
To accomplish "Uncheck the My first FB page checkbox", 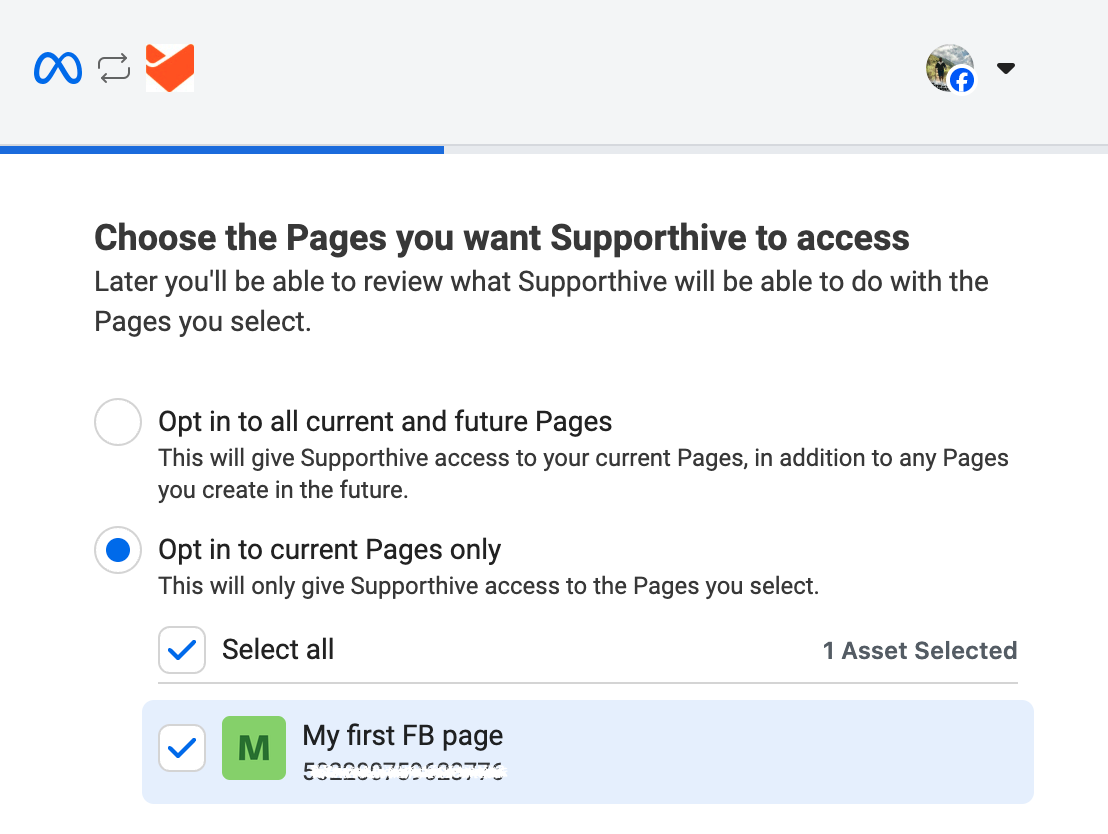I will coord(182,748).
